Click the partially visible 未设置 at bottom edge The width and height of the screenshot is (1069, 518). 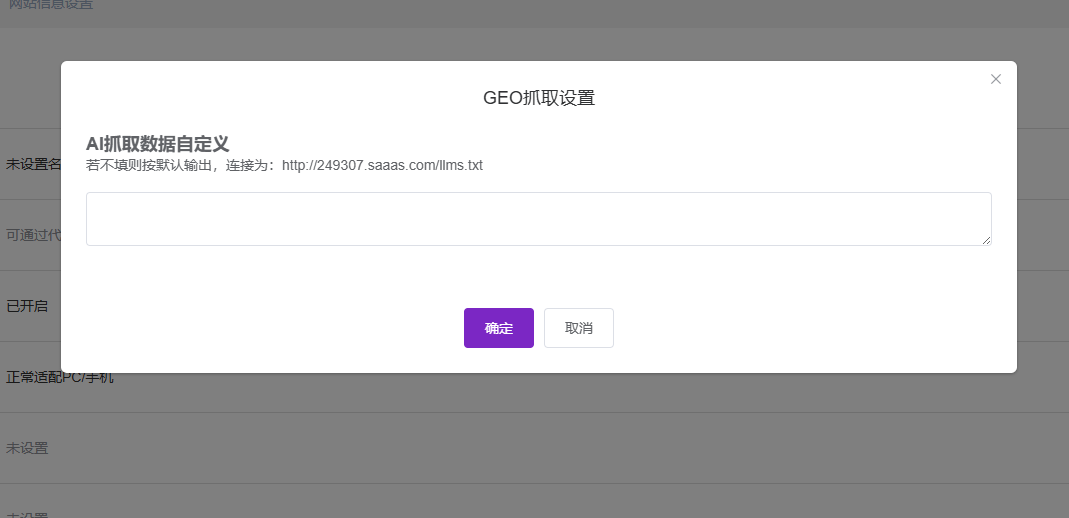click(x=27, y=514)
